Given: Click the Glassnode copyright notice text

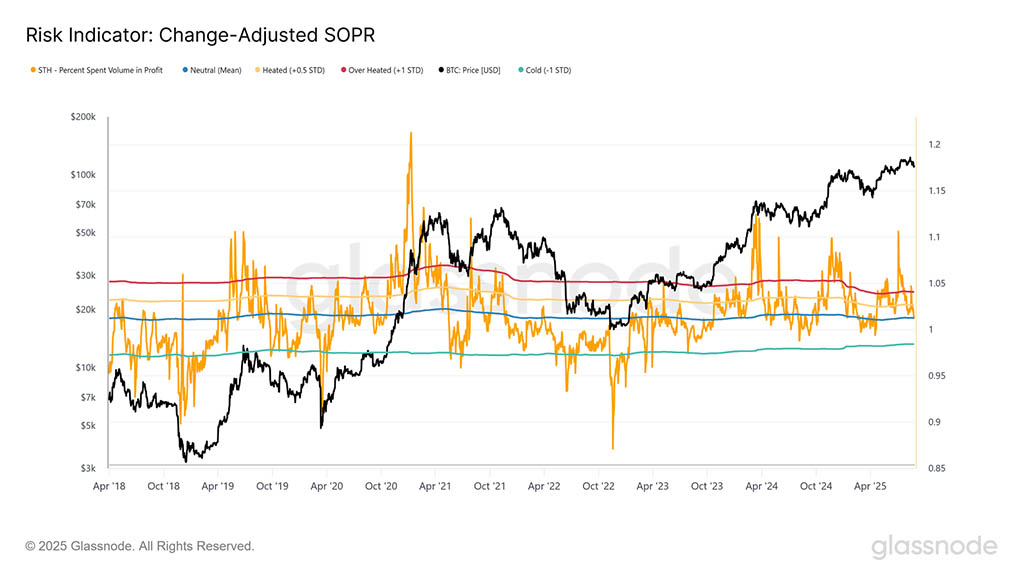Looking at the screenshot, I should (x=140, y=546).
